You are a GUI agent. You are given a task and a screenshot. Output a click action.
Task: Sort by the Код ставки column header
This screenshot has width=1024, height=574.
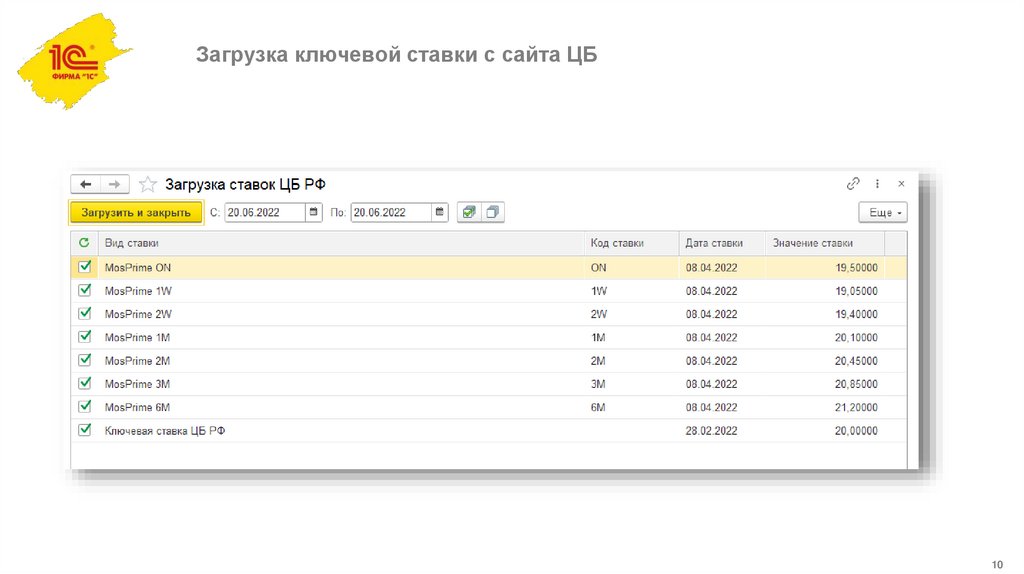pyautogui.click(x=631, y=243)
